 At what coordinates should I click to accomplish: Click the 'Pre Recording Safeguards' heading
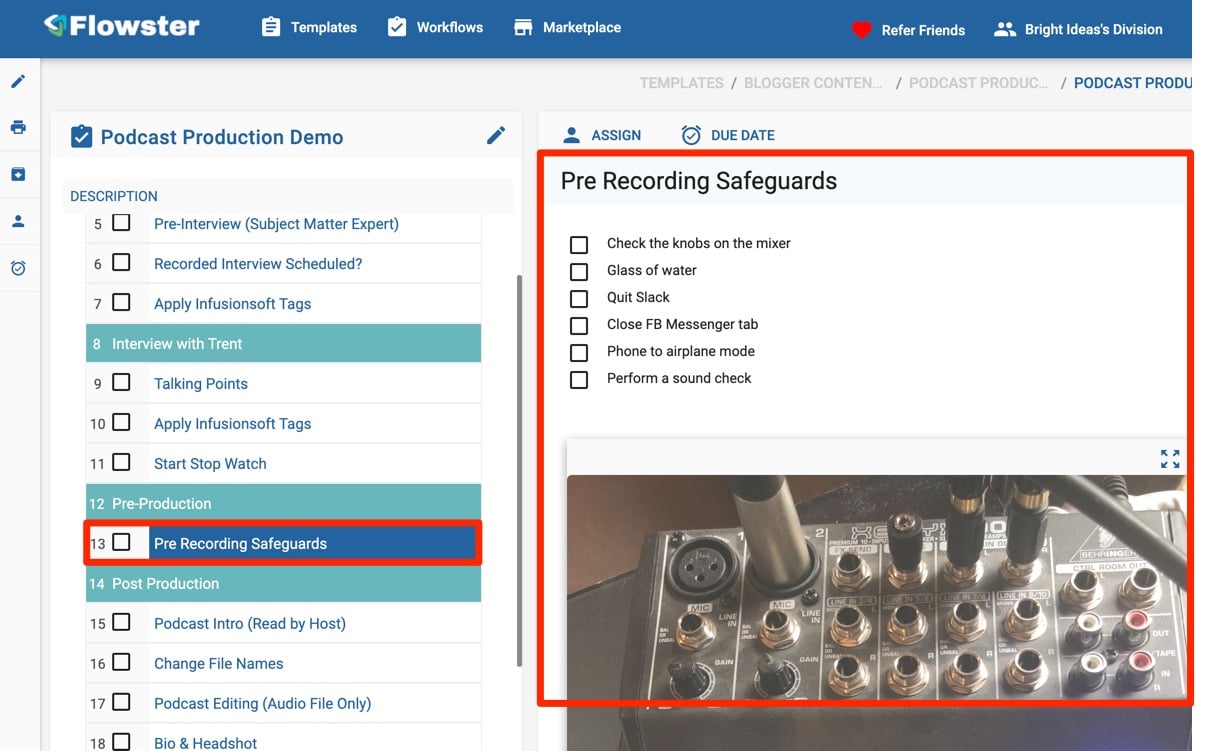pos(699,181)
